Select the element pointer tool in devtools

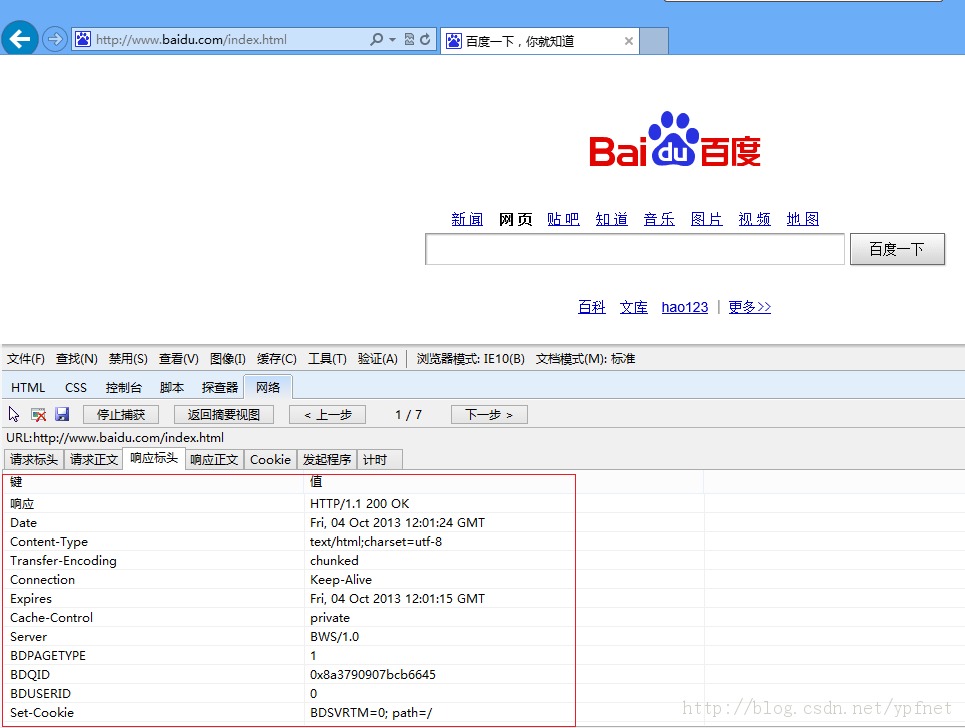(14, 414)
